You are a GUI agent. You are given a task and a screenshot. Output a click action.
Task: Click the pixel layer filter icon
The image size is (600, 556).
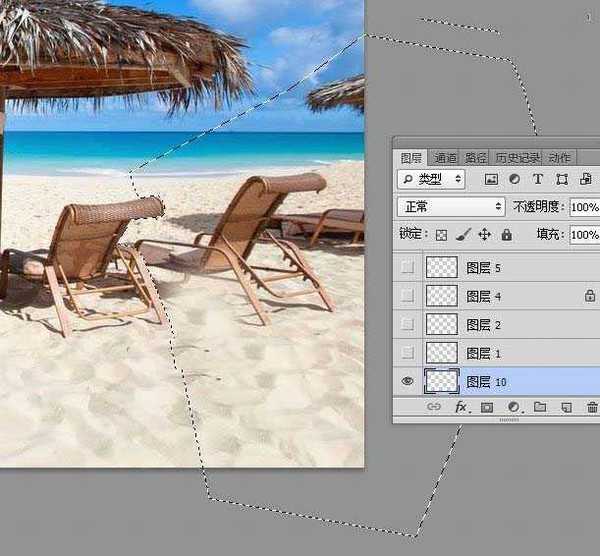[491, 180]
